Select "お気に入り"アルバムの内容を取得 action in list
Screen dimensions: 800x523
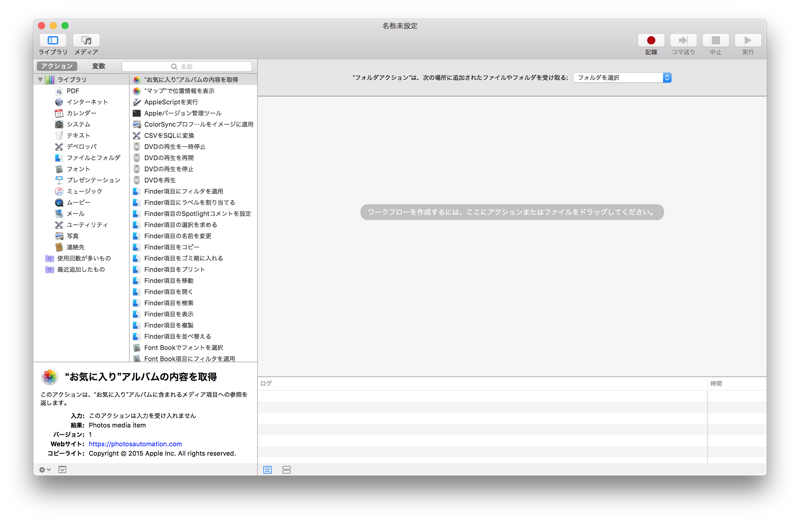click(x=193, y=80)
